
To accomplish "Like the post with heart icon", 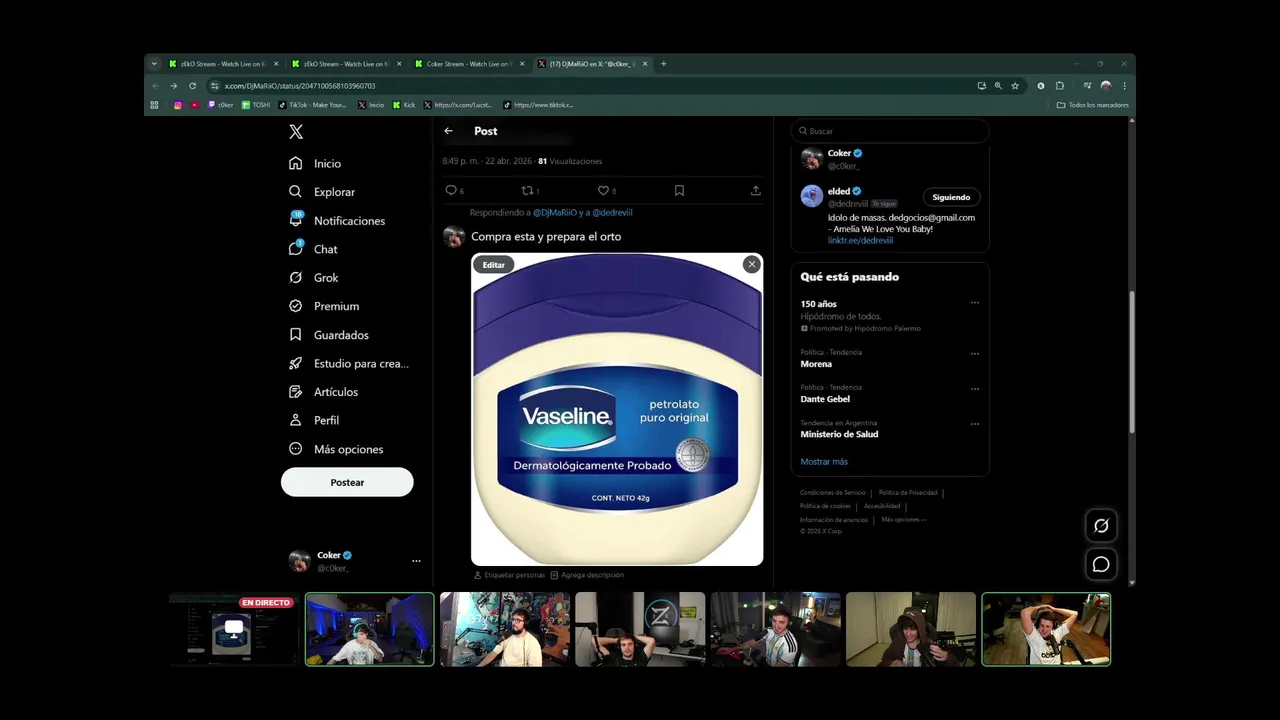I will (x=603, y=190).
